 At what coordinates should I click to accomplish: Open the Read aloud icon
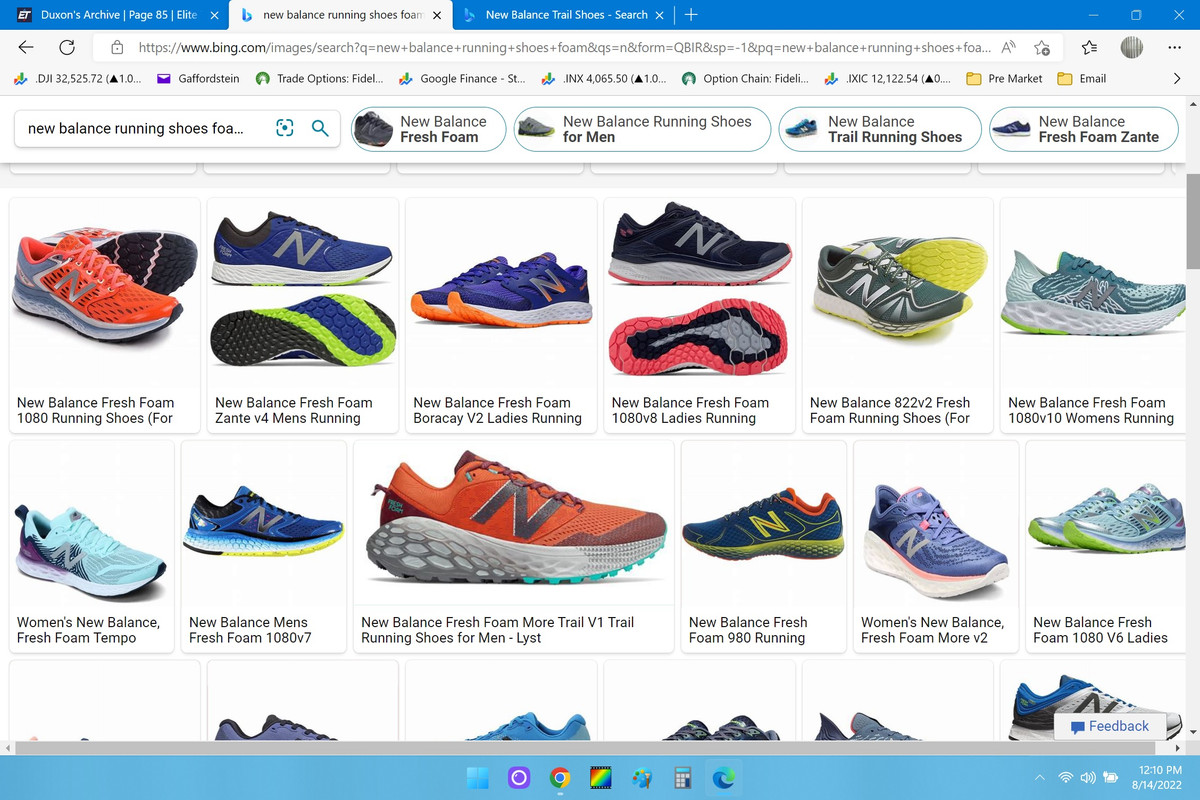[1009, 47]
